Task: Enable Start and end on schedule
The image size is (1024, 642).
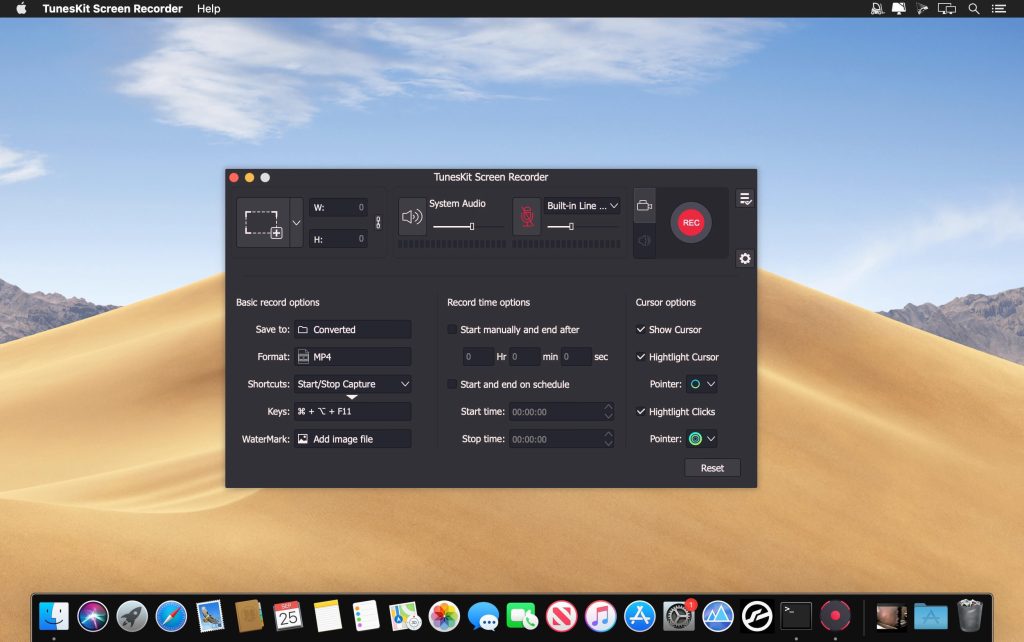Action: click(x=451, y=384)
